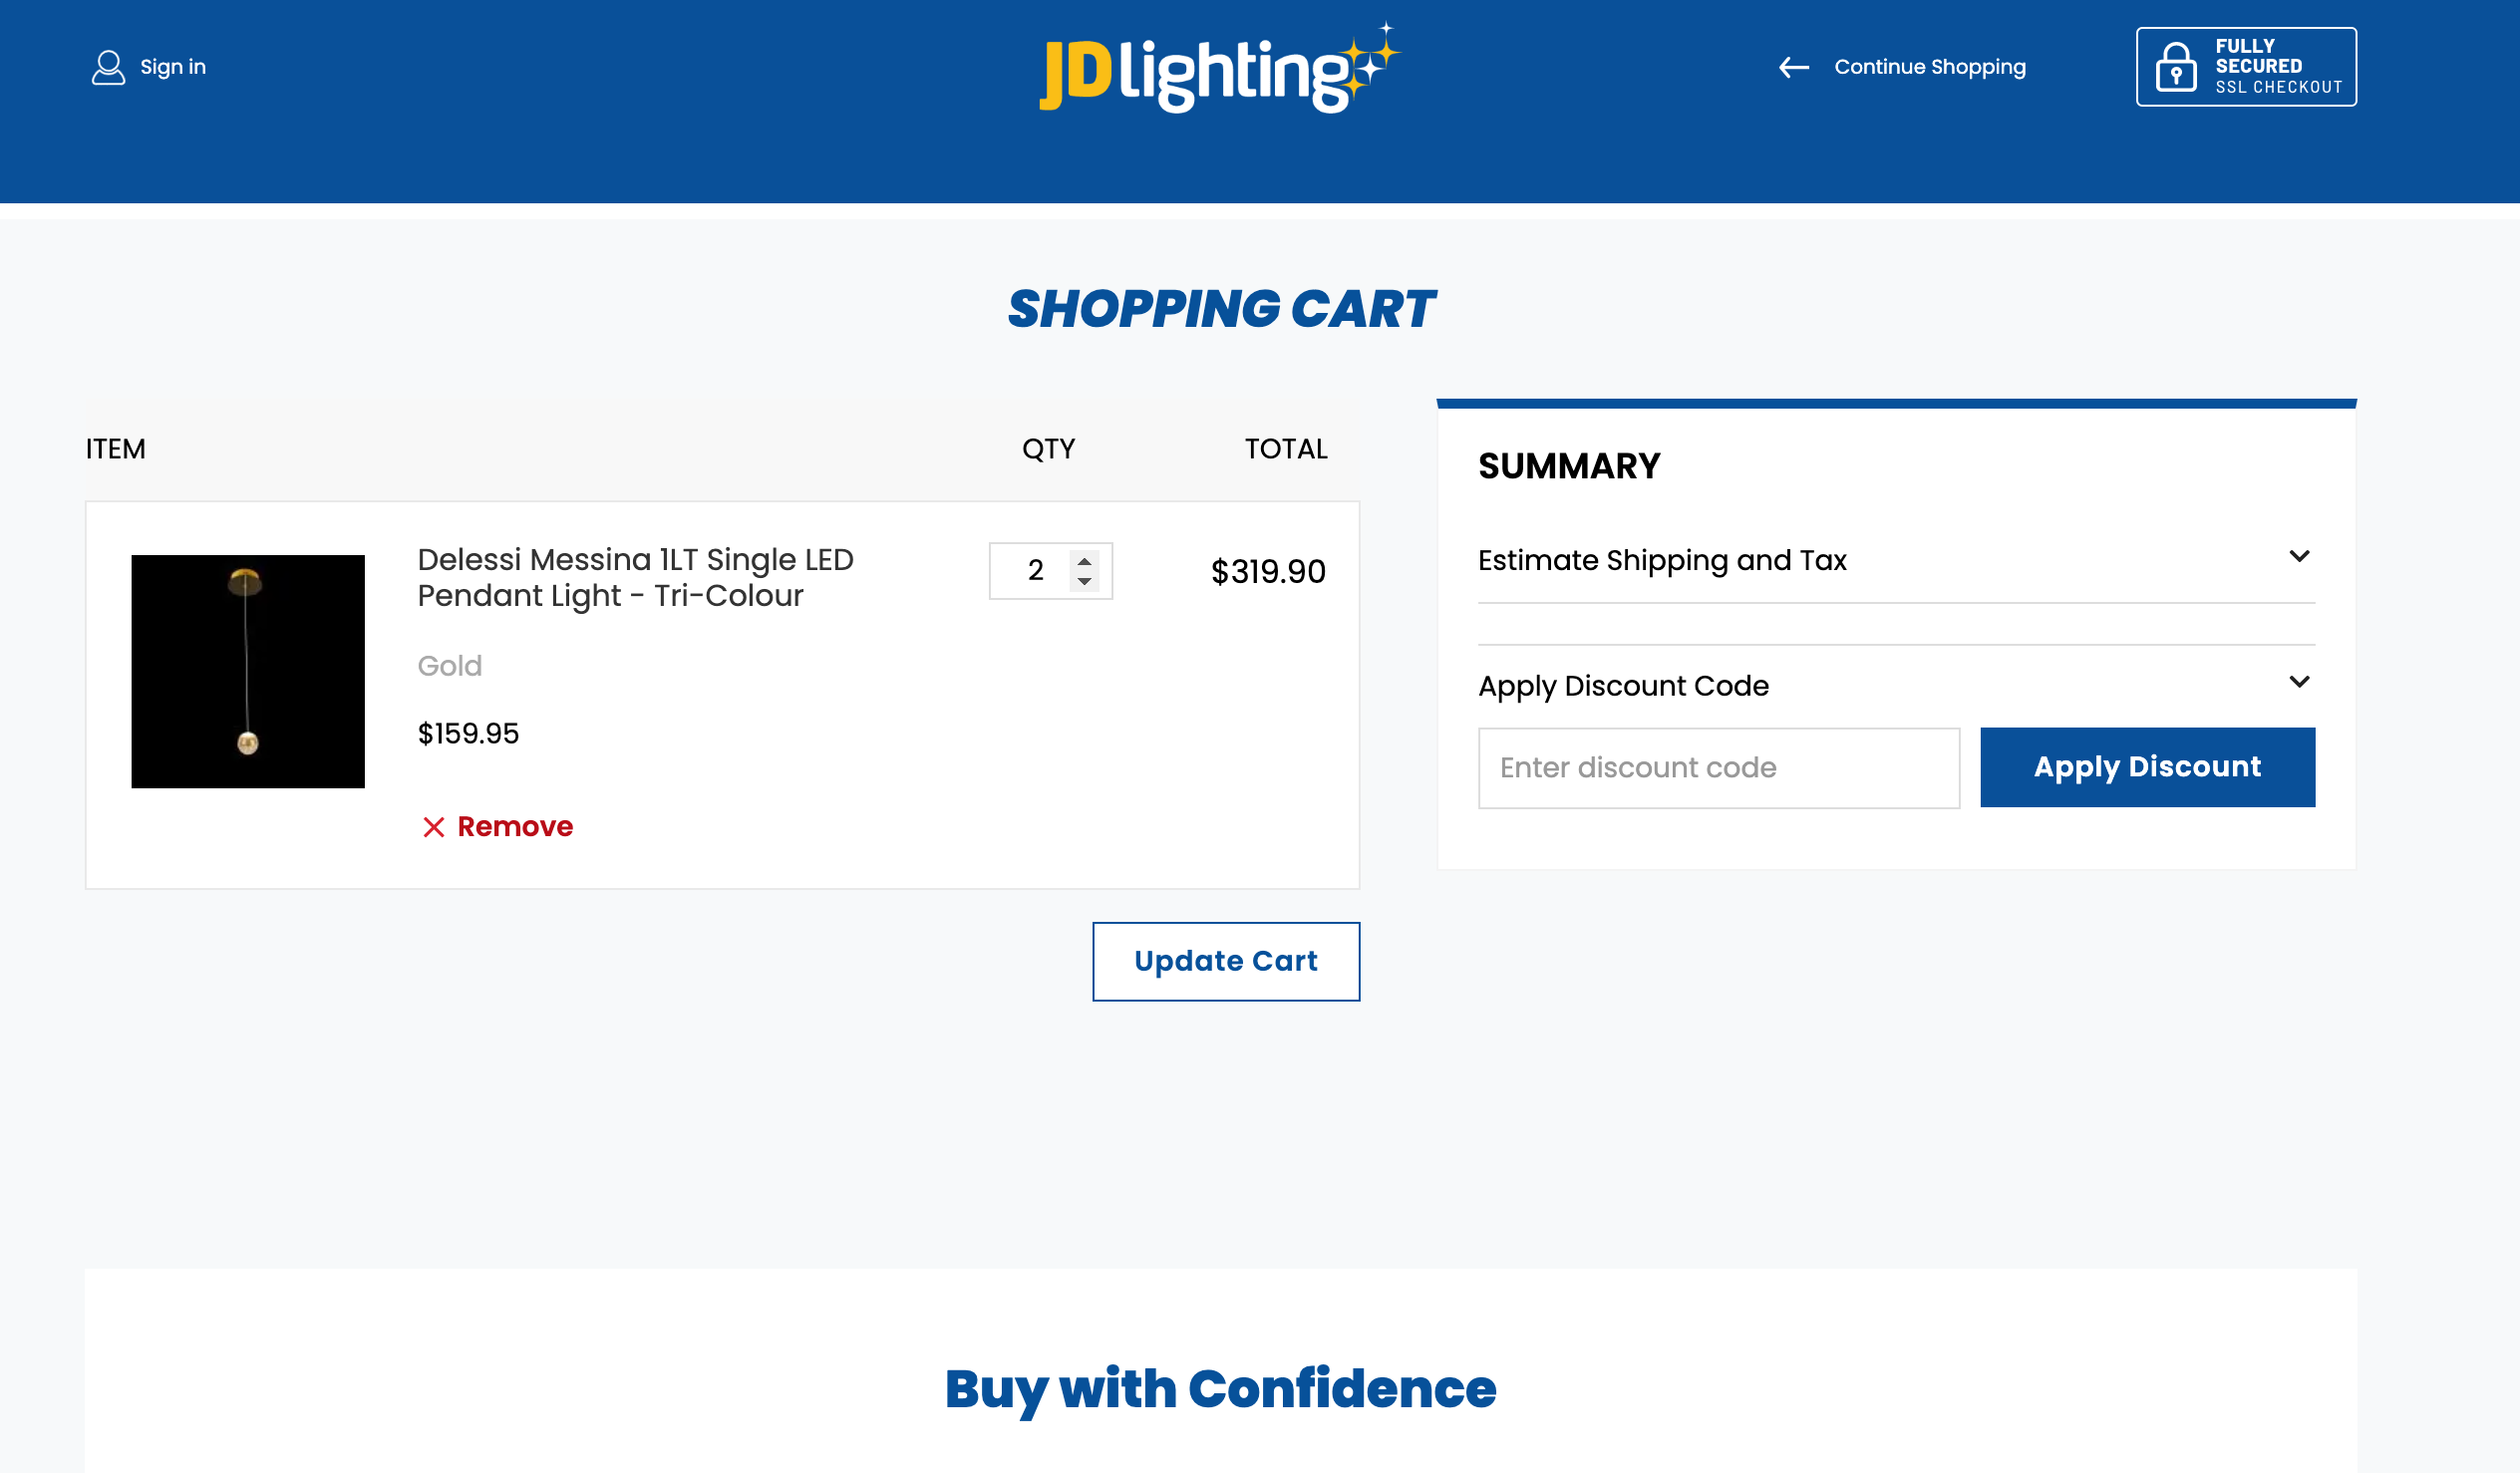
Task: Click the back arrow beside Continue Shopping
Action: [x=1794, y=67]
